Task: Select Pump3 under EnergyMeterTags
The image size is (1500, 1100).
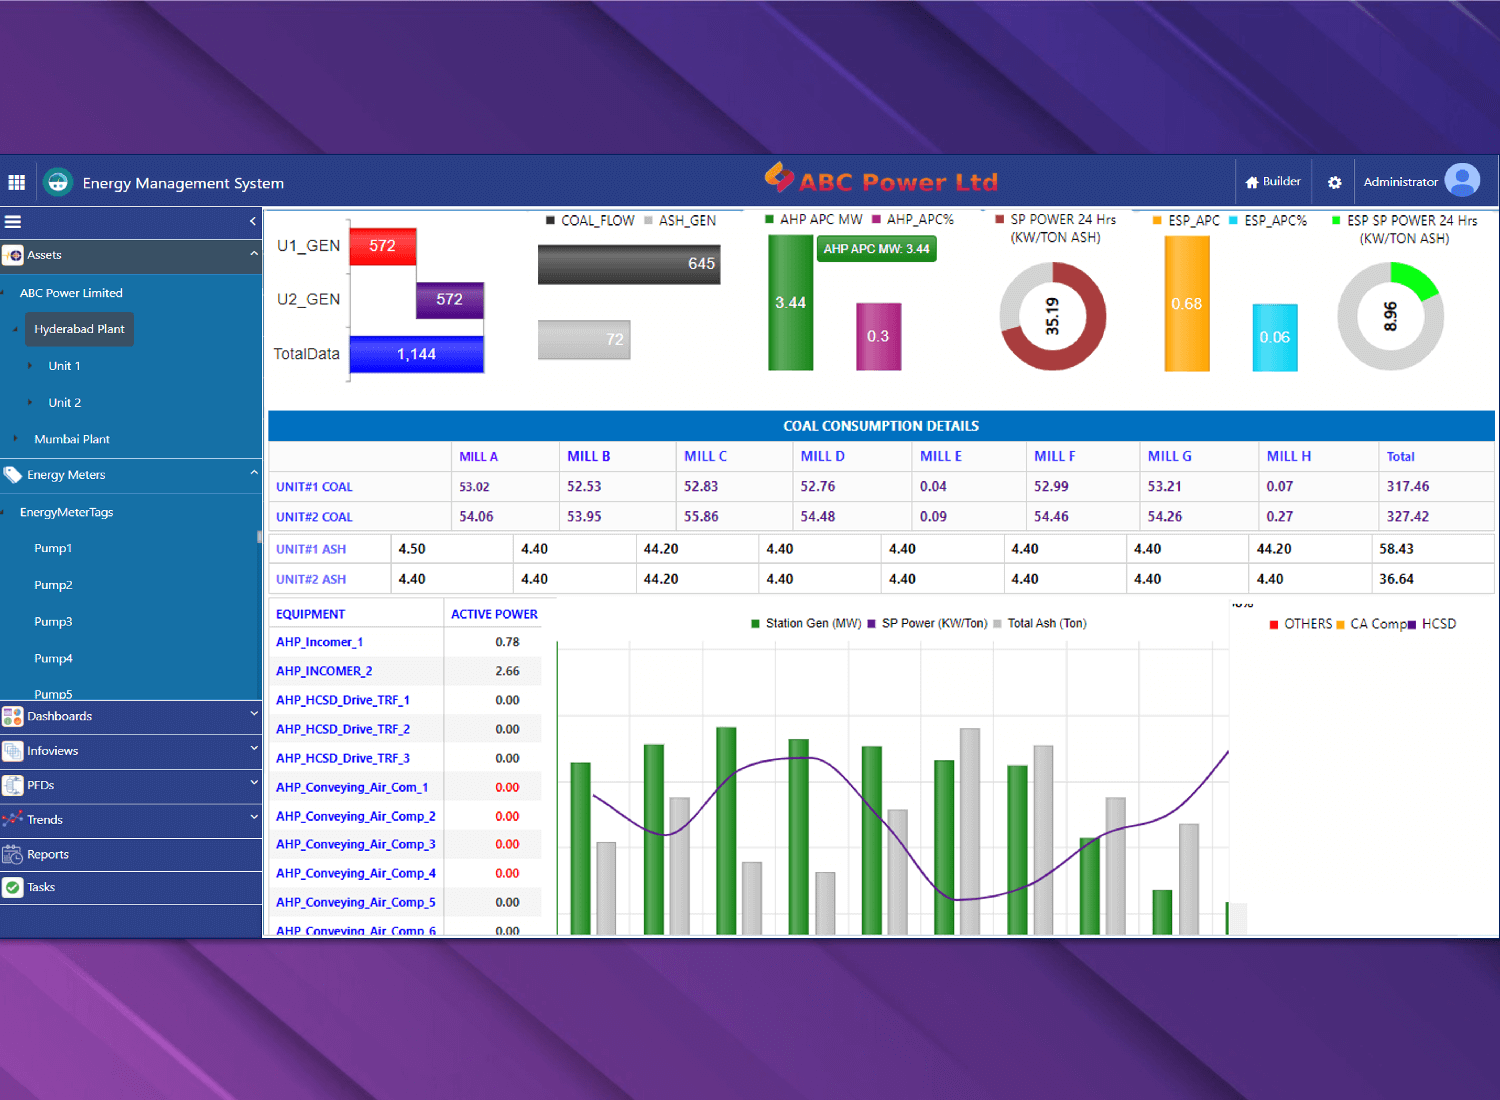Action: point(53,622)
